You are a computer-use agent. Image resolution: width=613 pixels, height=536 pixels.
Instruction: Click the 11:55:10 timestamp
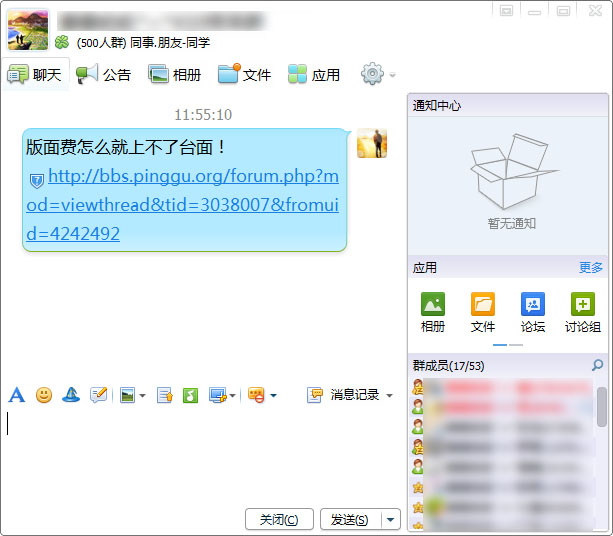point(203,115)
